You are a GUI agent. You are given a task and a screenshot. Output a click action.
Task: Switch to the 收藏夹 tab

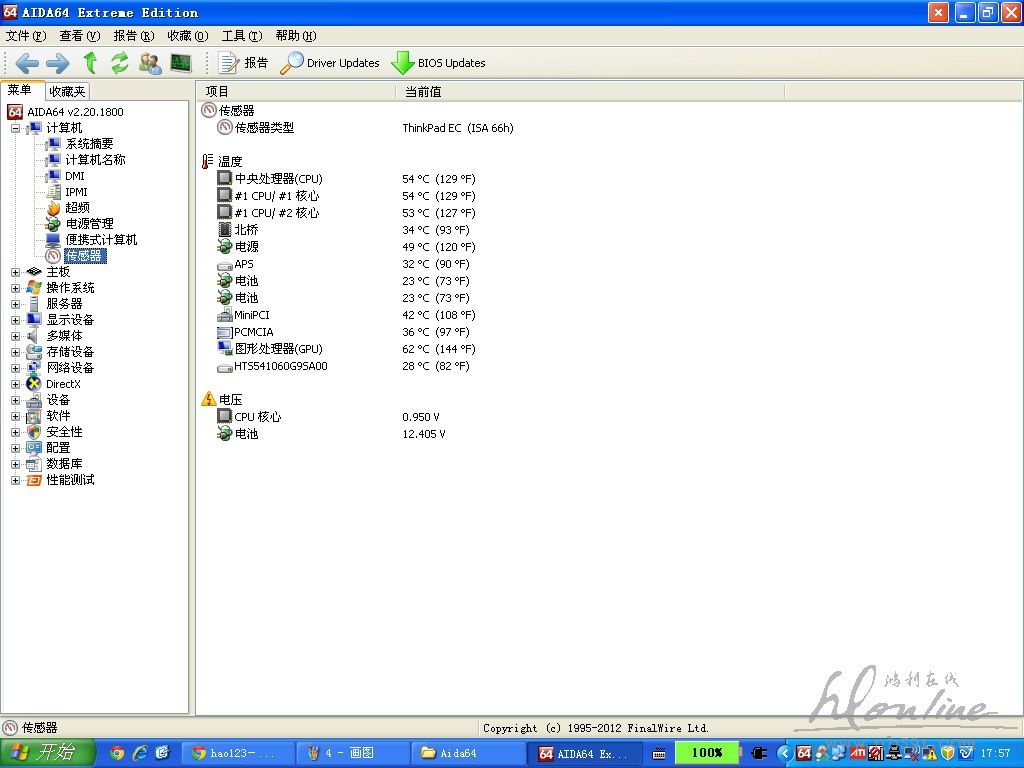click(x=67, y=91)
